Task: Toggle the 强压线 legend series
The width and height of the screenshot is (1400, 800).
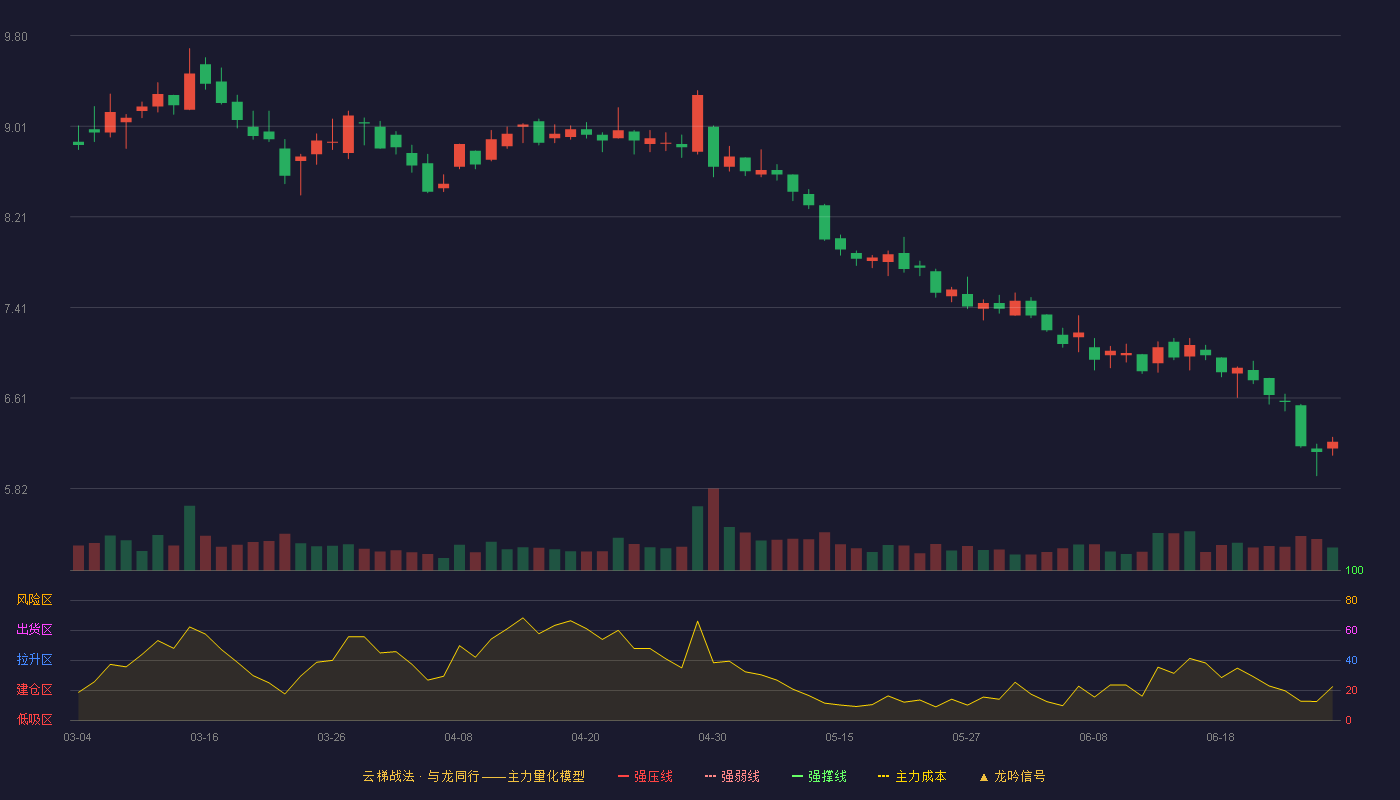Action: [645, 776]
